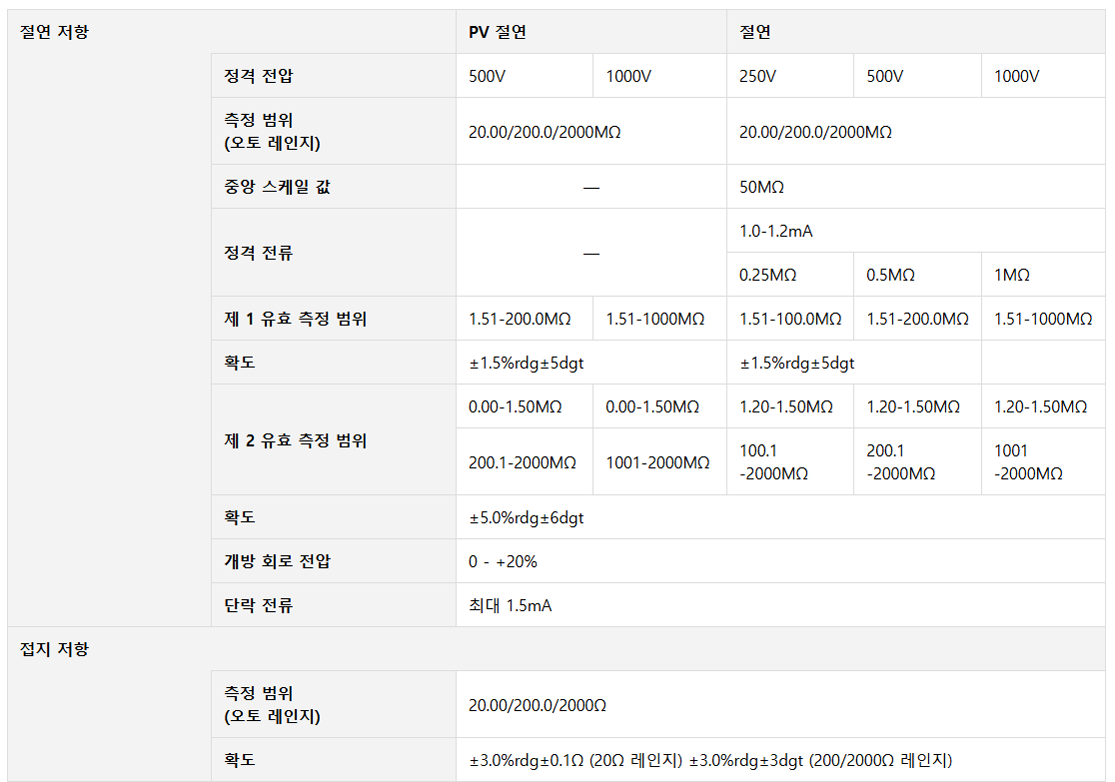The width and height of the screenshot is (1115, 782).
Task: Select the 50MΩ center scale value
Action: pyautogui.click(x=764, y=187)
